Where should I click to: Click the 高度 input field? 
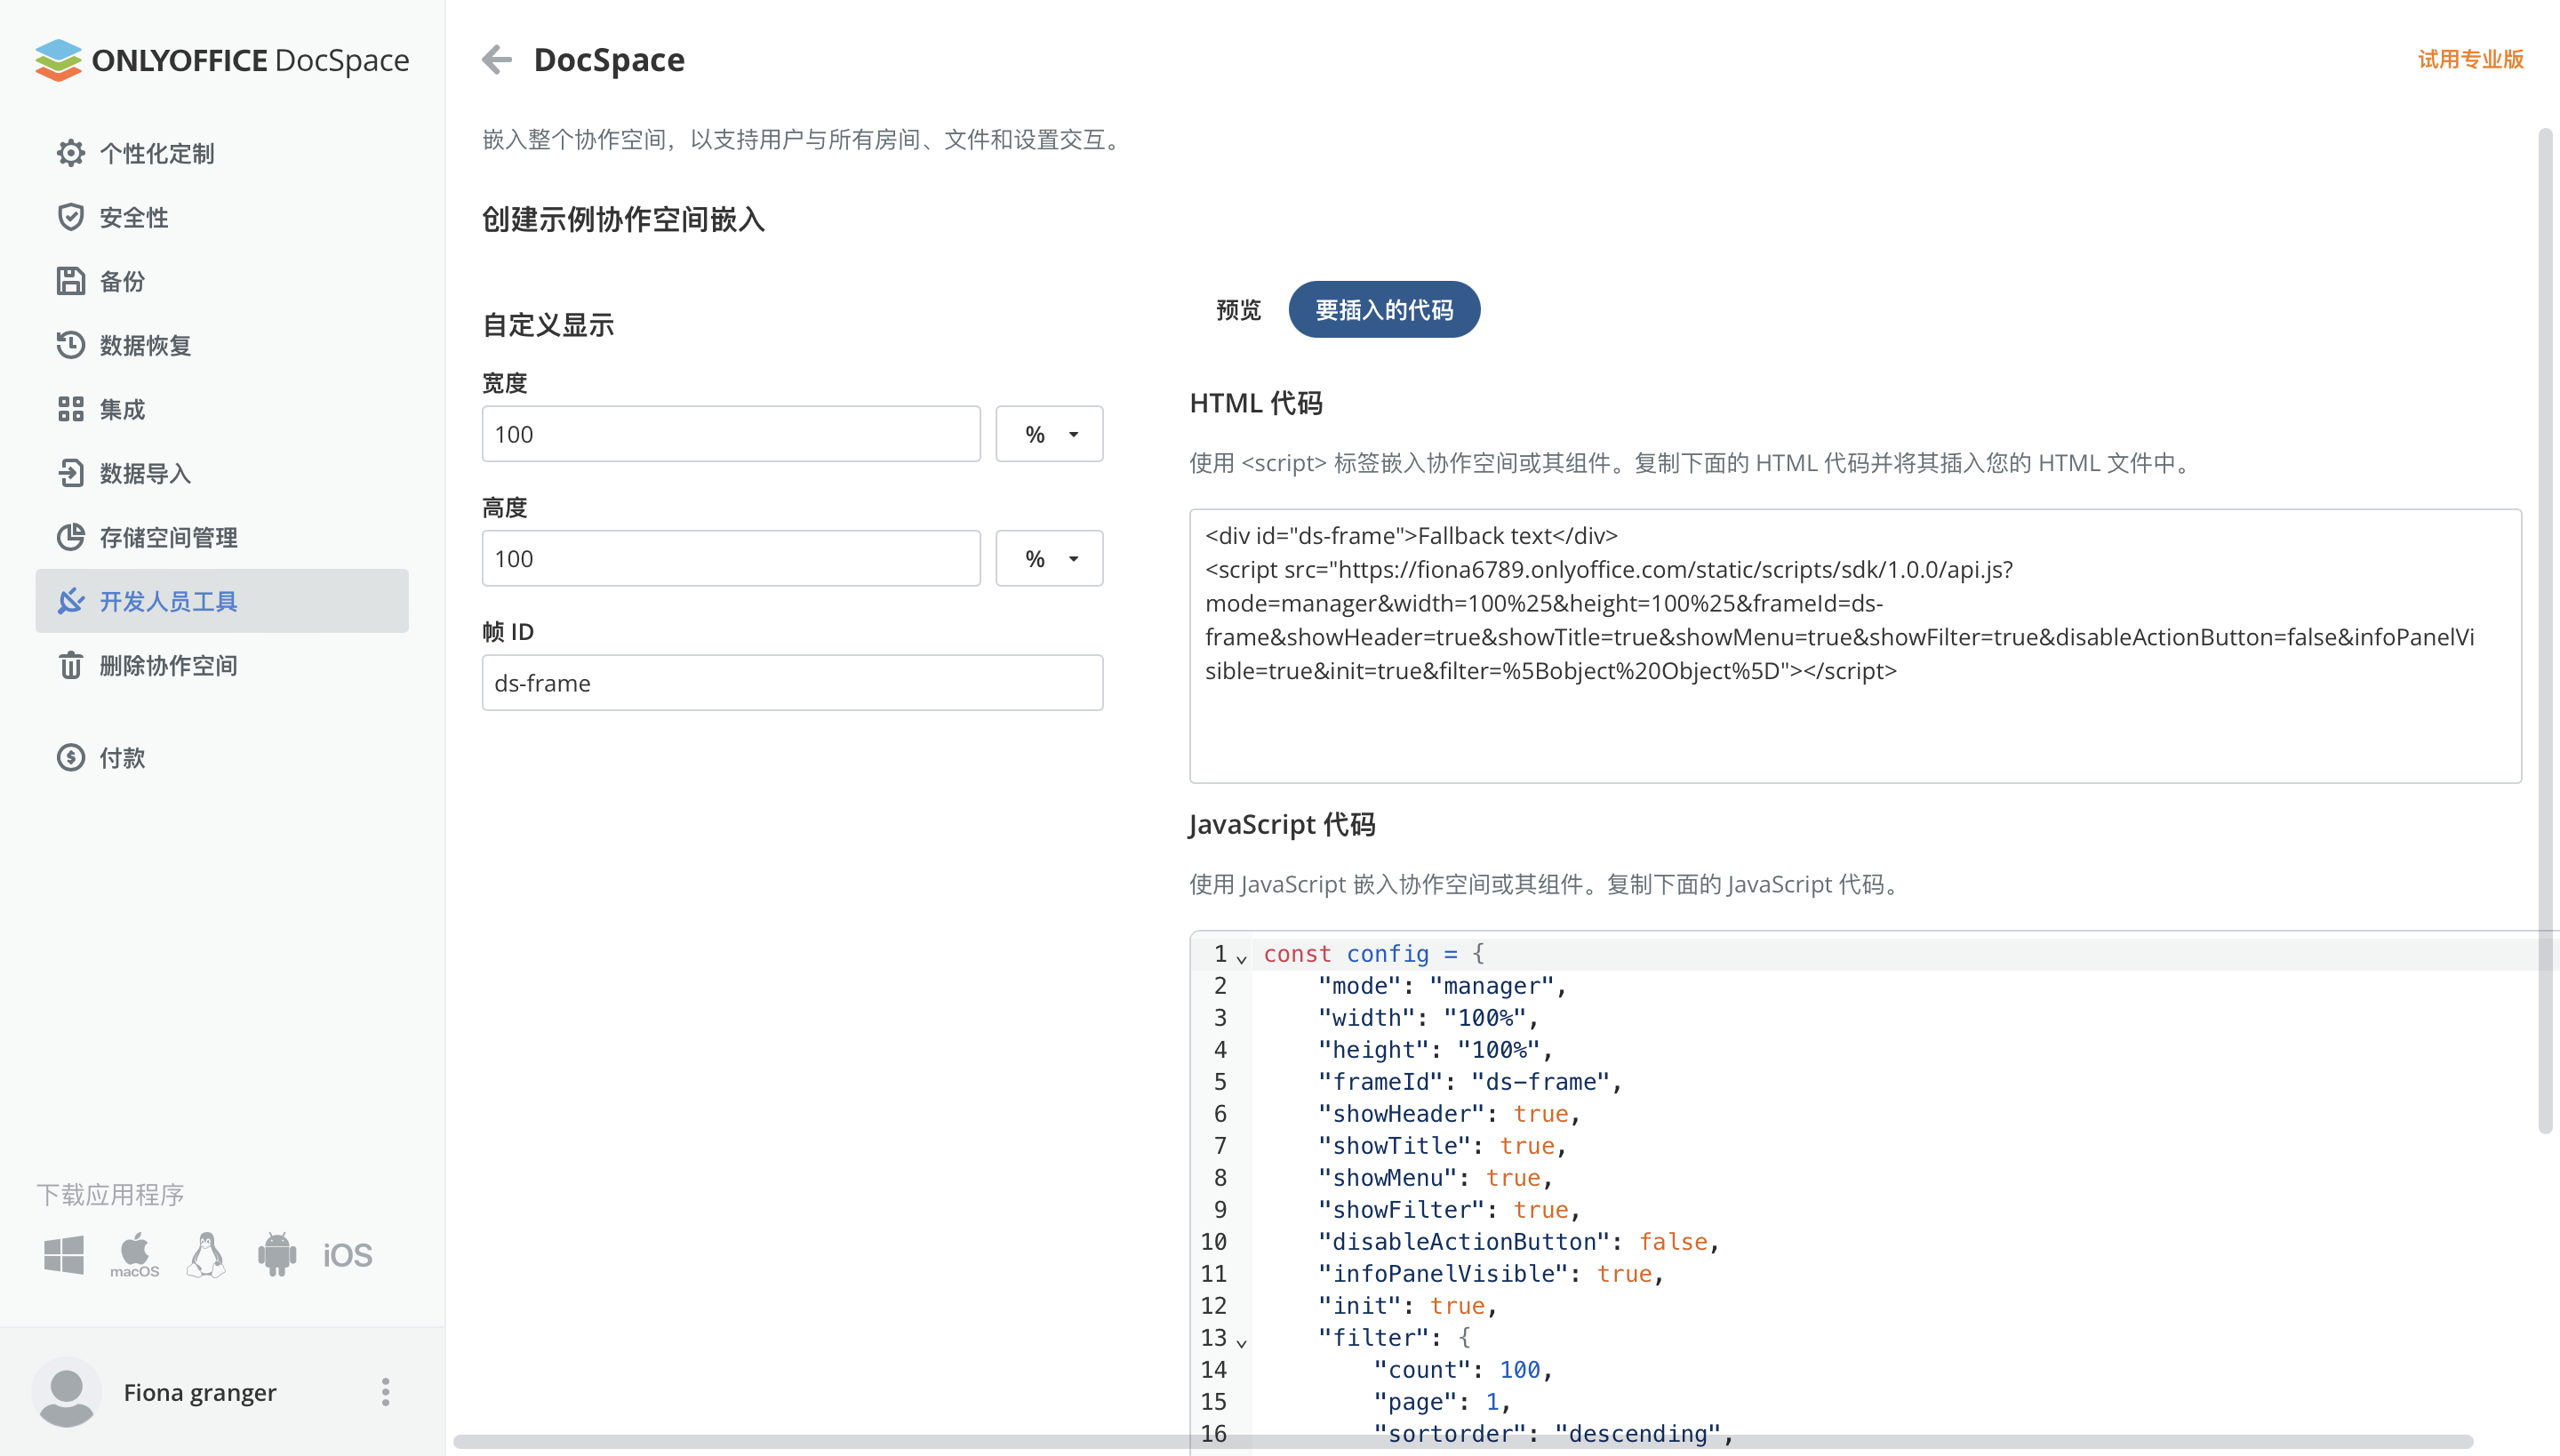point(731,558)
